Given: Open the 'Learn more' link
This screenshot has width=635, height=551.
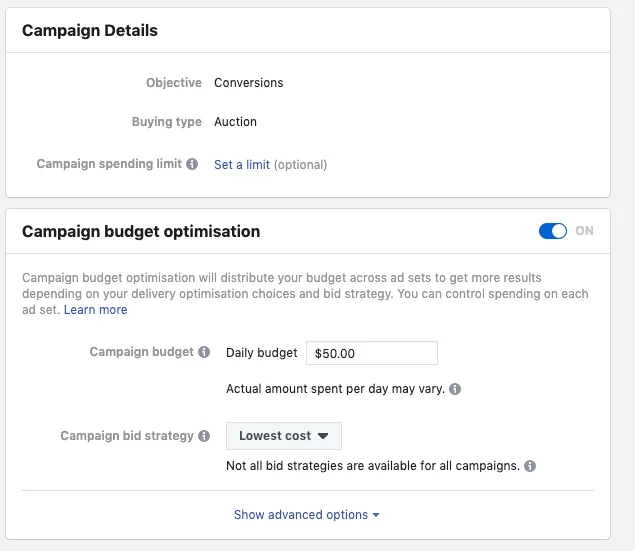Looking at the screenshot, I should [96, 310].
